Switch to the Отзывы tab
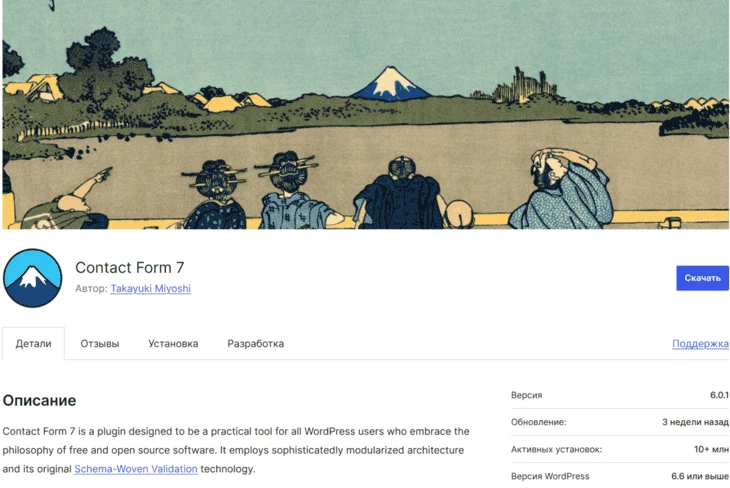This screenshot has height=488, width=730. 100,344
